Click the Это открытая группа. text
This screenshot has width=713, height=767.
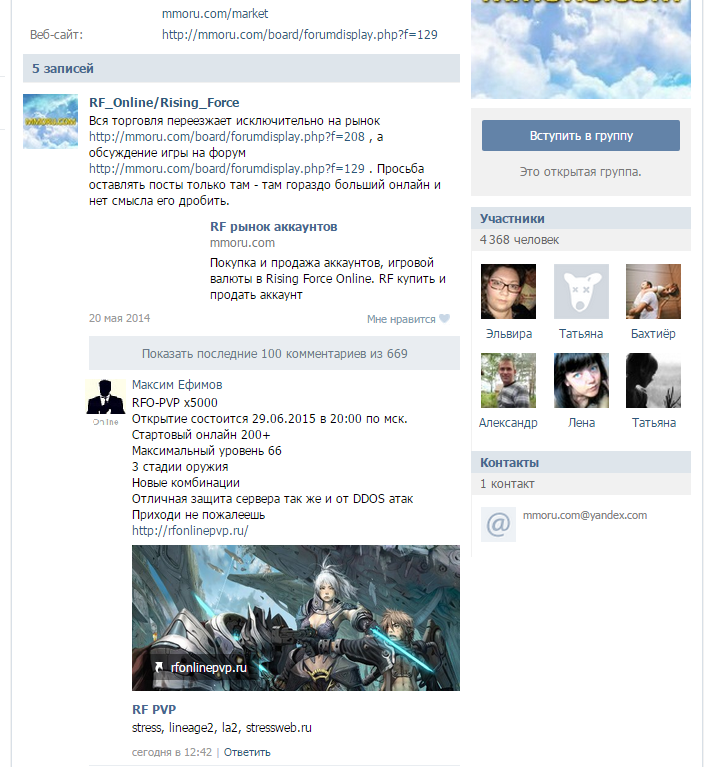(580, 172)
